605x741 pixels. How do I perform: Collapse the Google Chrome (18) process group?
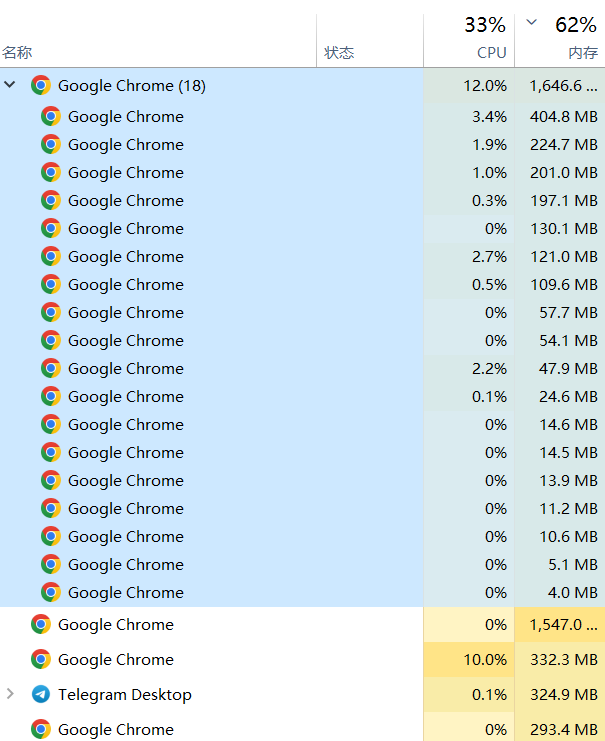tap(11, 86)
